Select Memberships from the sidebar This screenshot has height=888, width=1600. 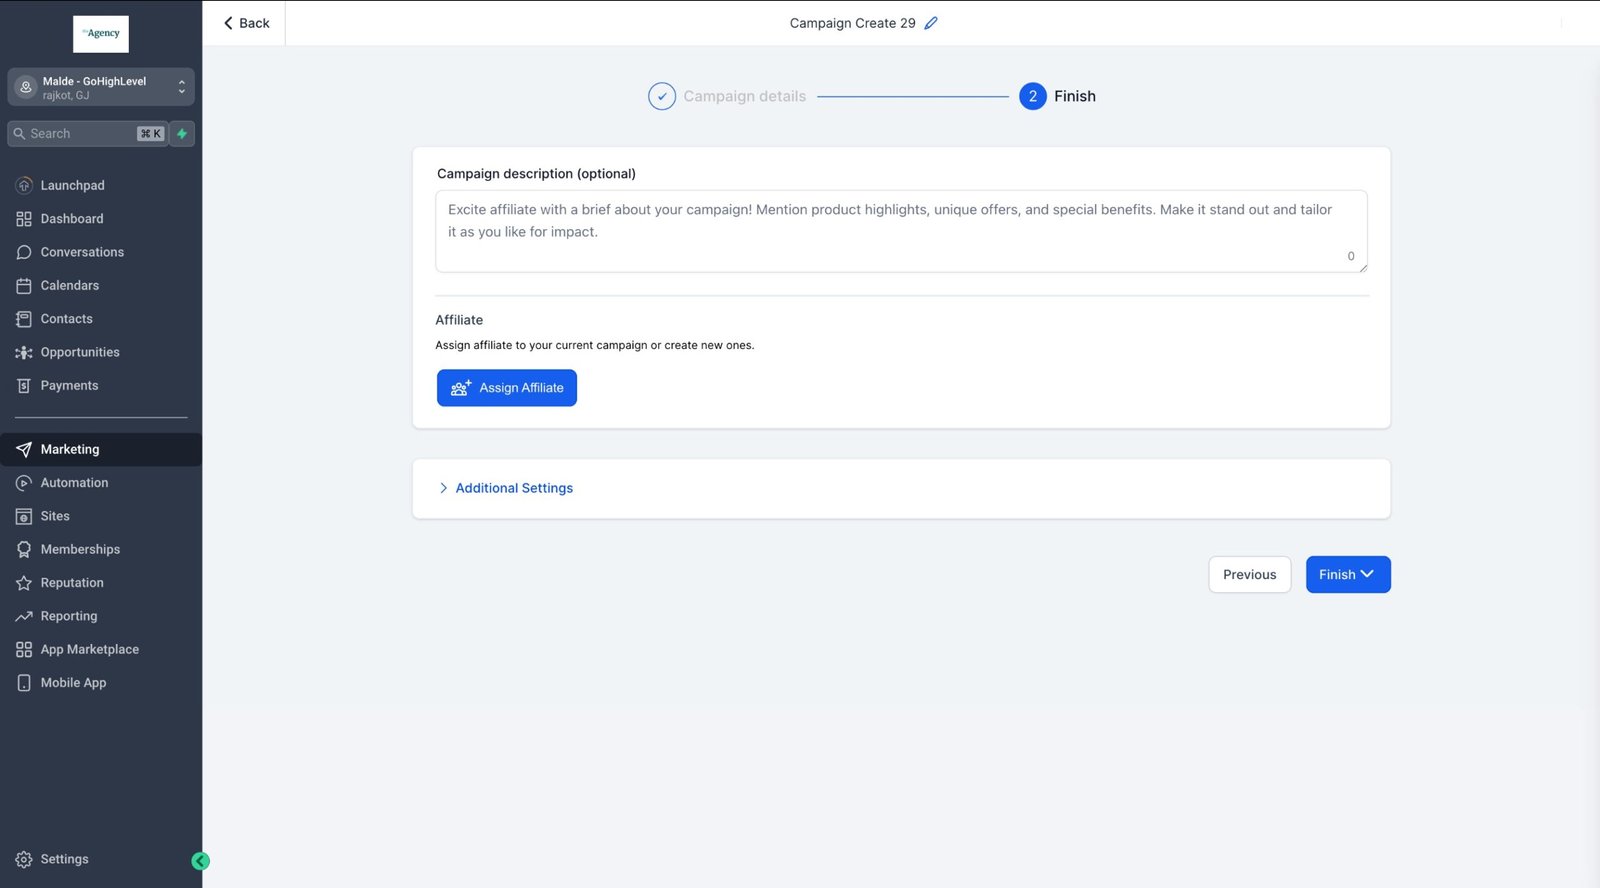80,549
